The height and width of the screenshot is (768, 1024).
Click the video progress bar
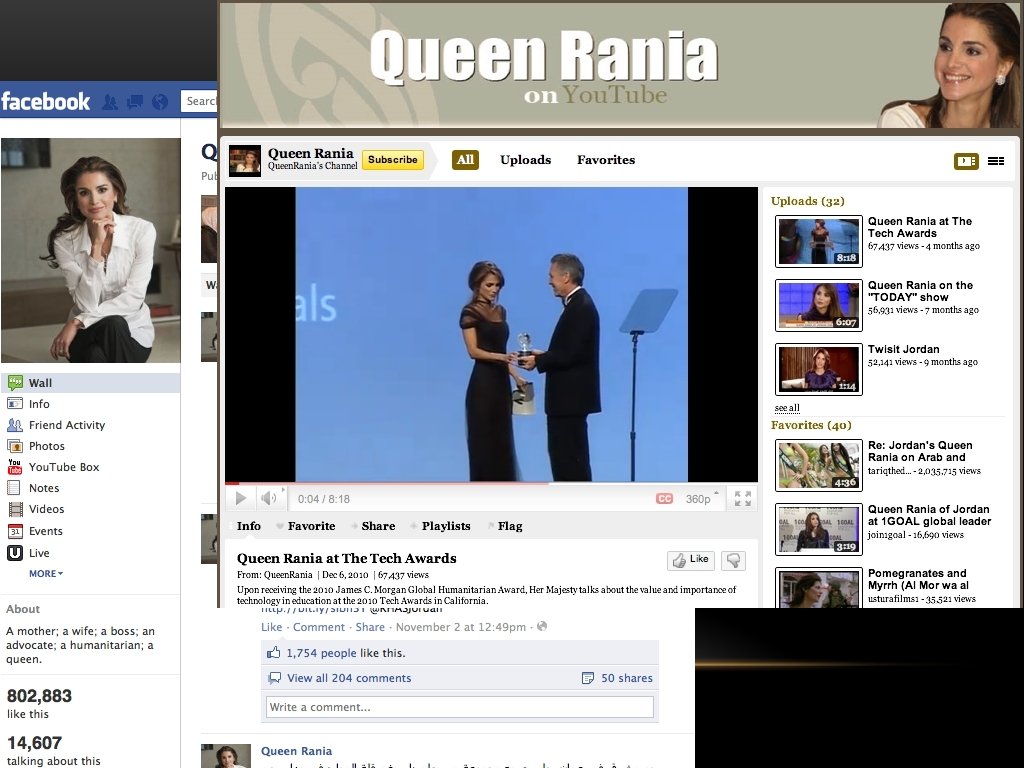point(491,484)
